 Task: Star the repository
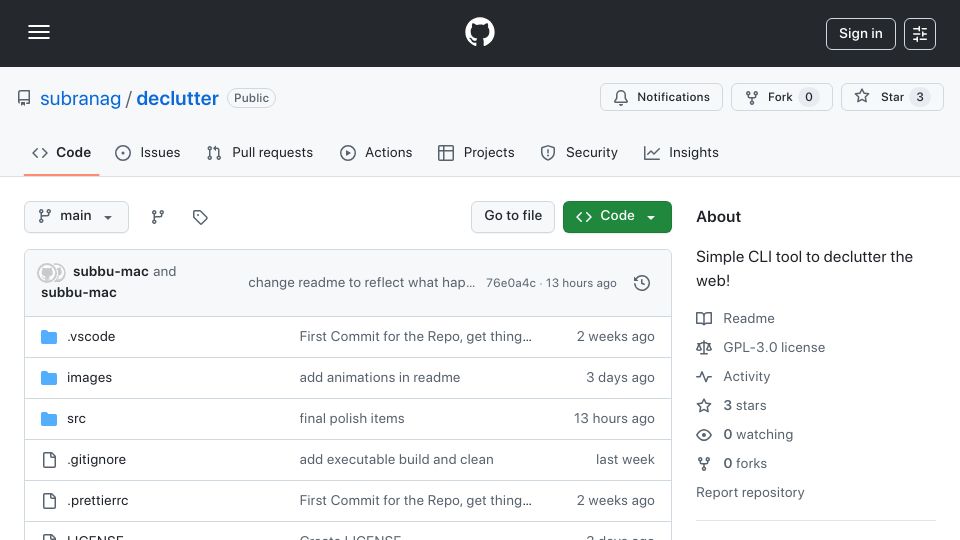click(892, 97)
